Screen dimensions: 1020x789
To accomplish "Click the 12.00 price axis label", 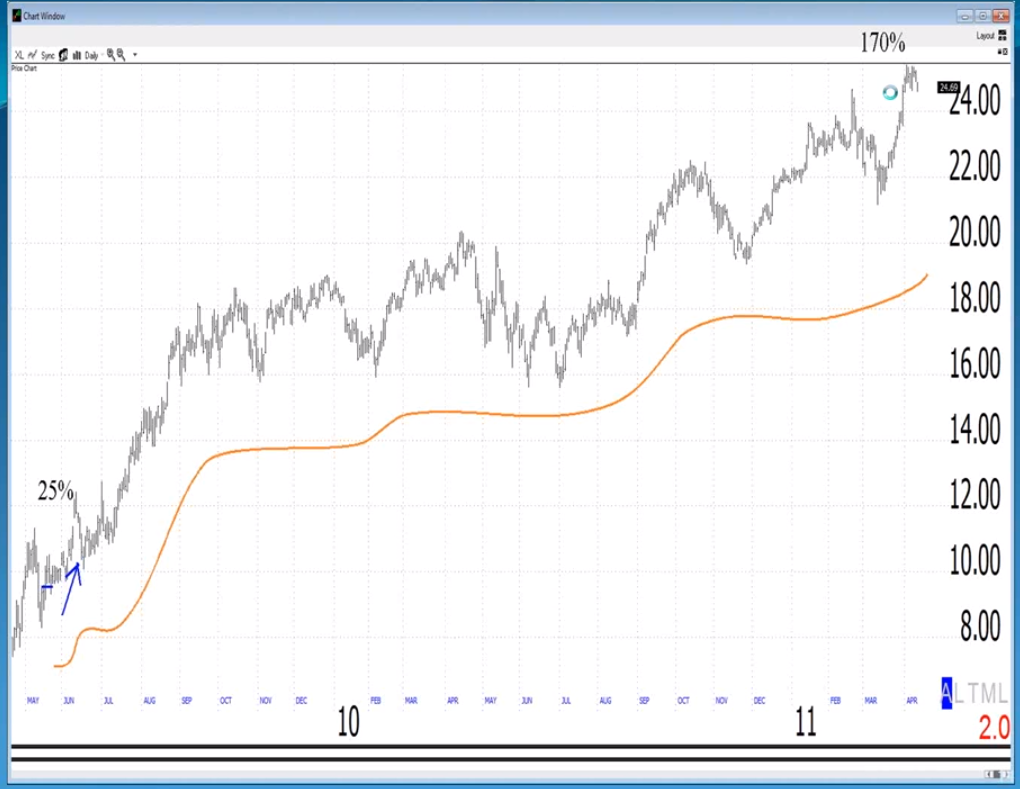I will (974, 494).
